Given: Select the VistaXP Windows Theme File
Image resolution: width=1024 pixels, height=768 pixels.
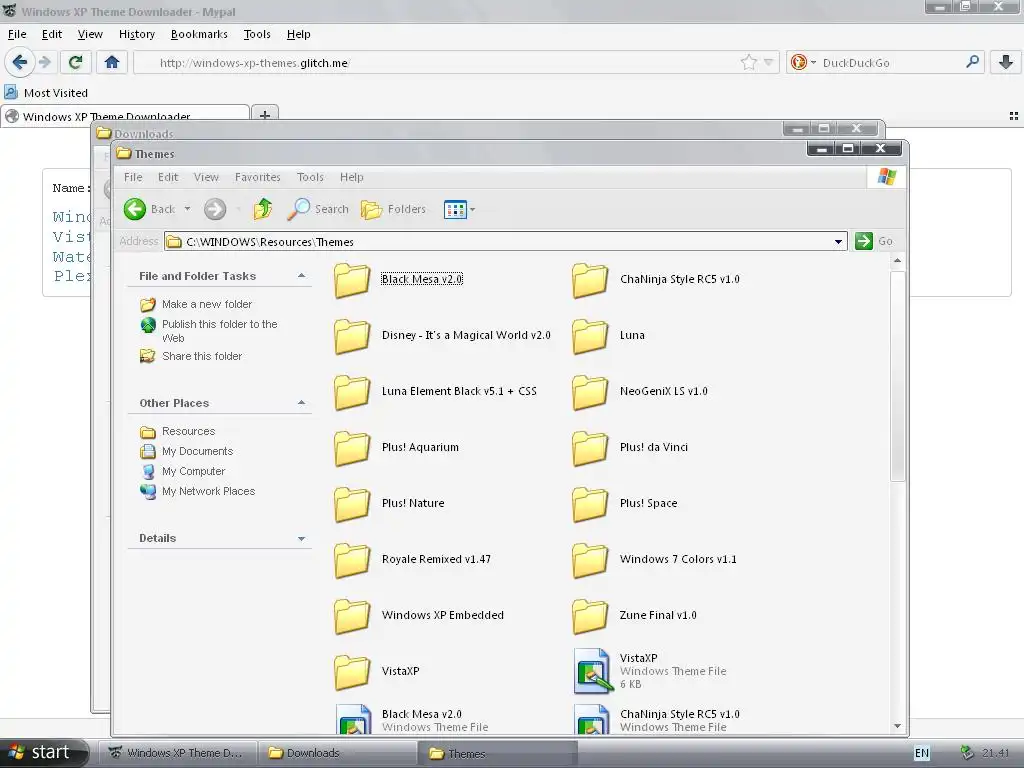Looking at the screenshot, I should tap(649, 671).
